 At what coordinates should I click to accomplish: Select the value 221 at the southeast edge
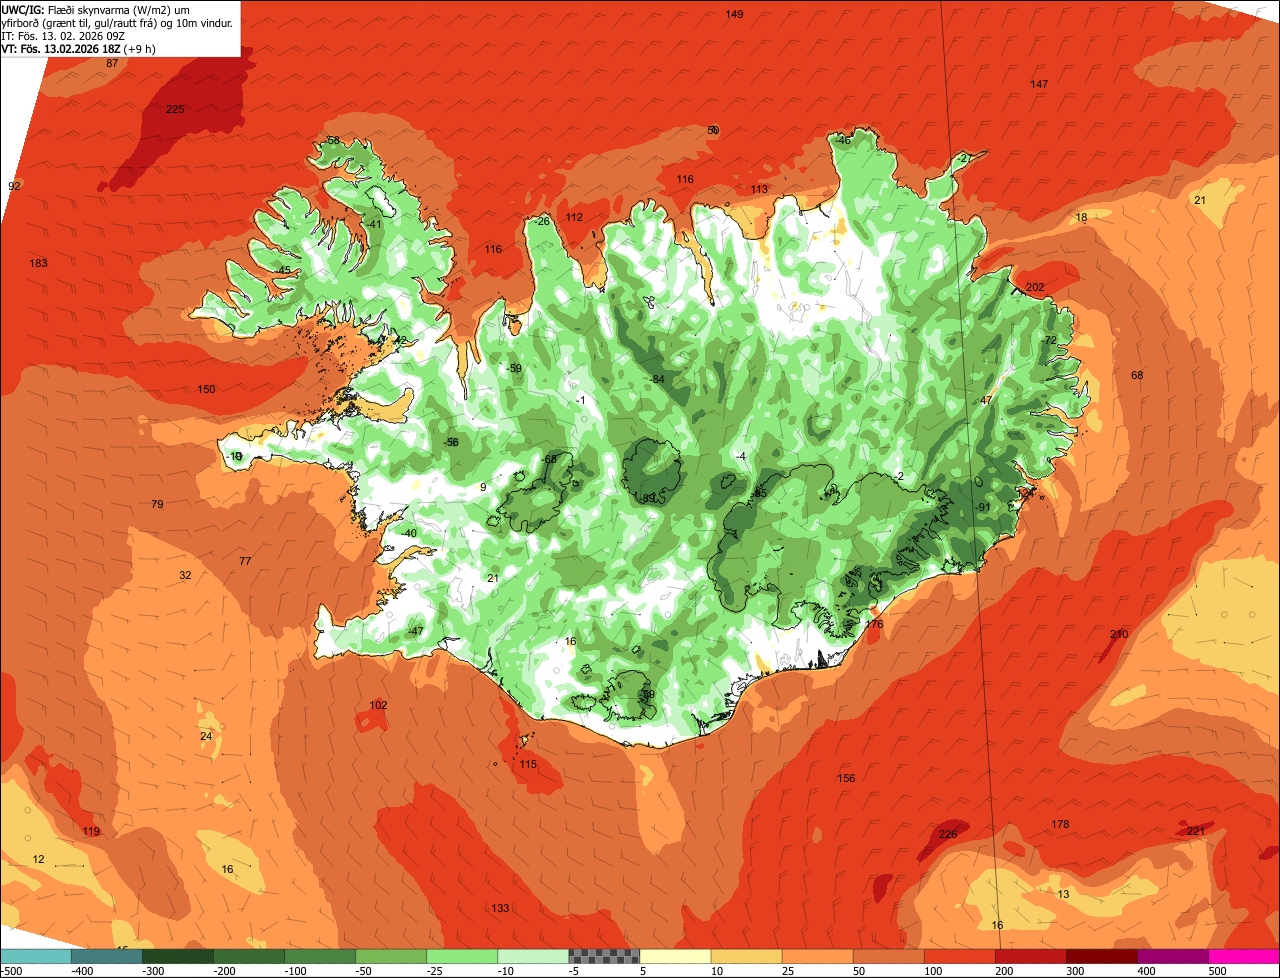click(x=1196, y=831)
